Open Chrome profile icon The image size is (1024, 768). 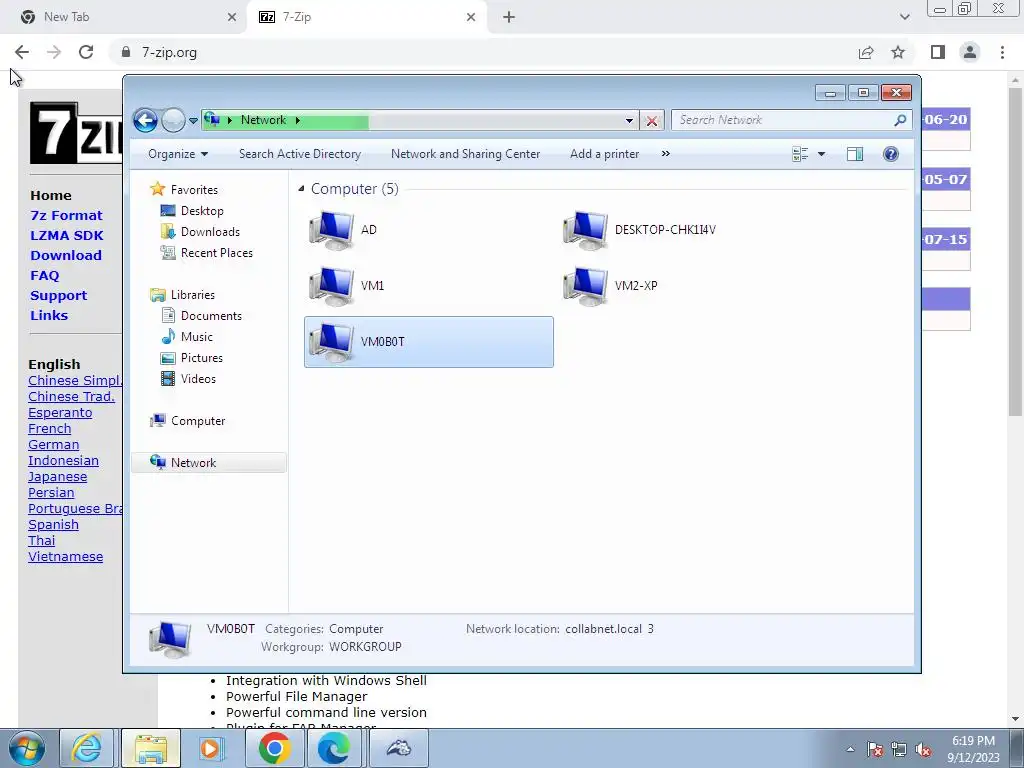click(x=970, y=52)
